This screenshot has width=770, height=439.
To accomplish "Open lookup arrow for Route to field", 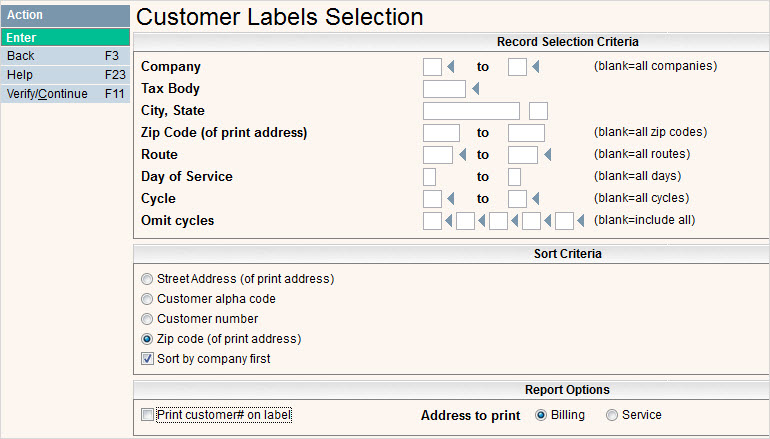I will 548,155.
